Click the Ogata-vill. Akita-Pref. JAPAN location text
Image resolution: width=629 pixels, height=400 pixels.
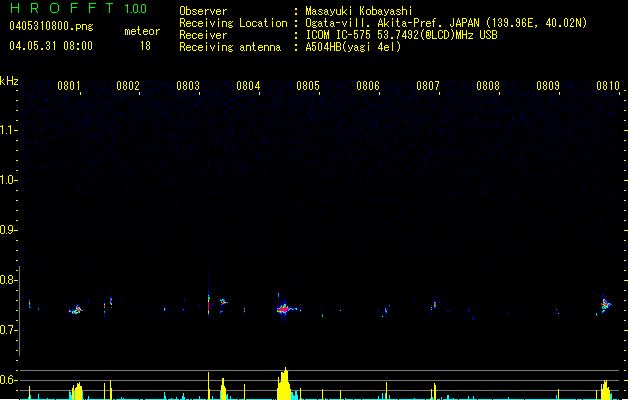446,23
